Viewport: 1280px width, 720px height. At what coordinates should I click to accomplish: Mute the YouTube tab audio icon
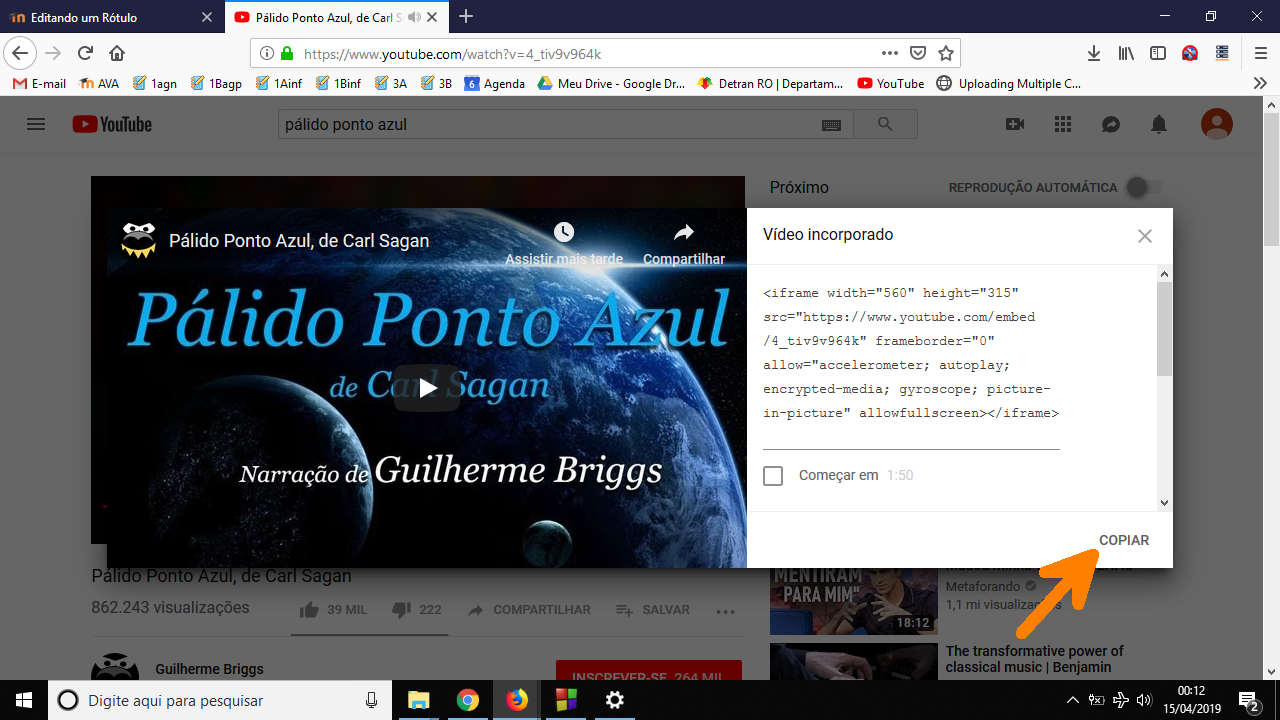coord(415,17)
